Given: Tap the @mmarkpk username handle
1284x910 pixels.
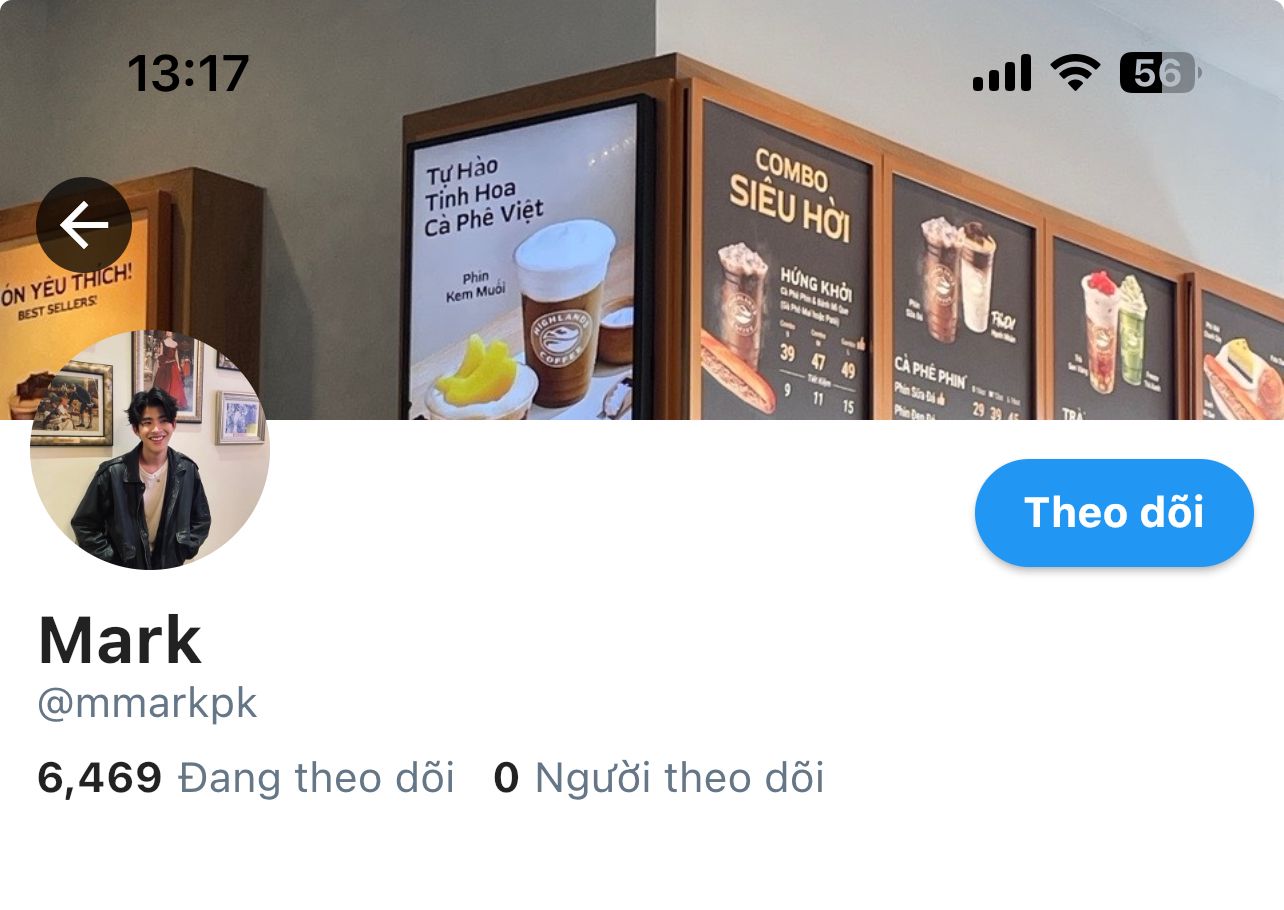Looking at the screenshot, I should [x=148, y=704].
